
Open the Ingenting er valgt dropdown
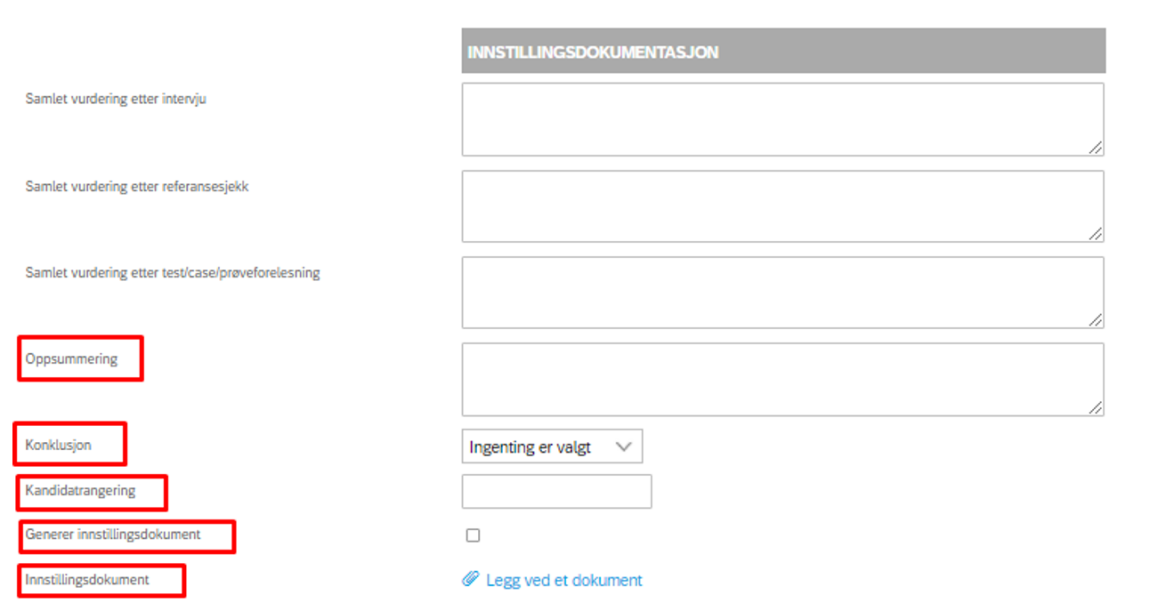tap(552, 447)
